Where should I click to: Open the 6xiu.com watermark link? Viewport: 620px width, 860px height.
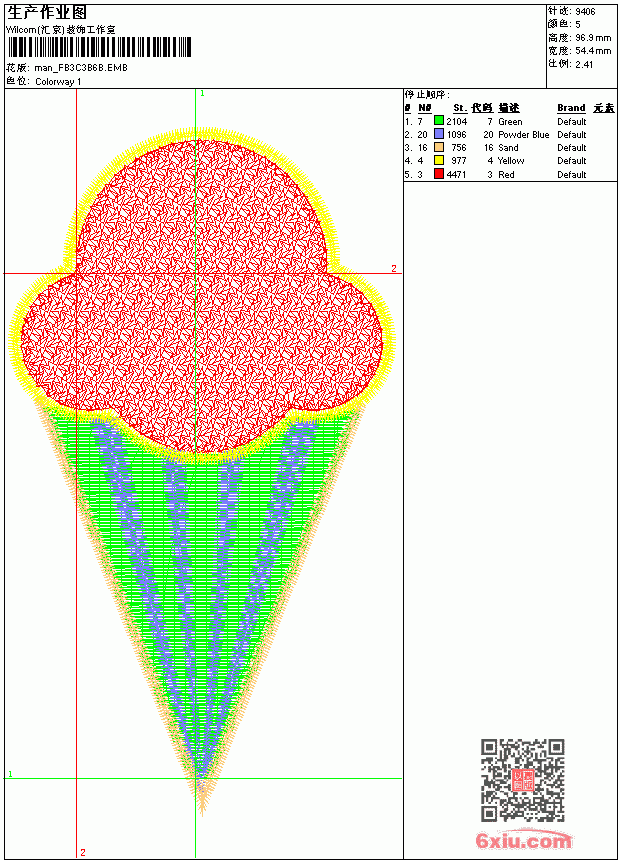pos(523,840)
